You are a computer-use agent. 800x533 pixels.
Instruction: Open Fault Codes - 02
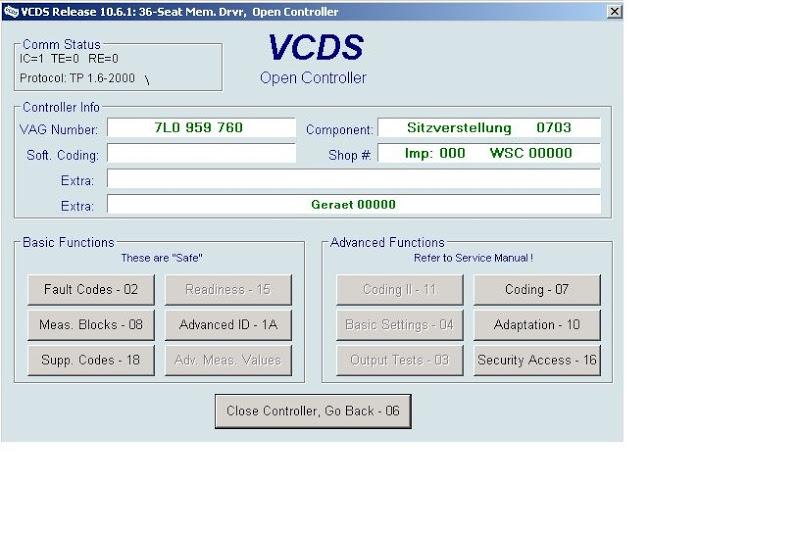pyautogui.click(x=91, y=290)
